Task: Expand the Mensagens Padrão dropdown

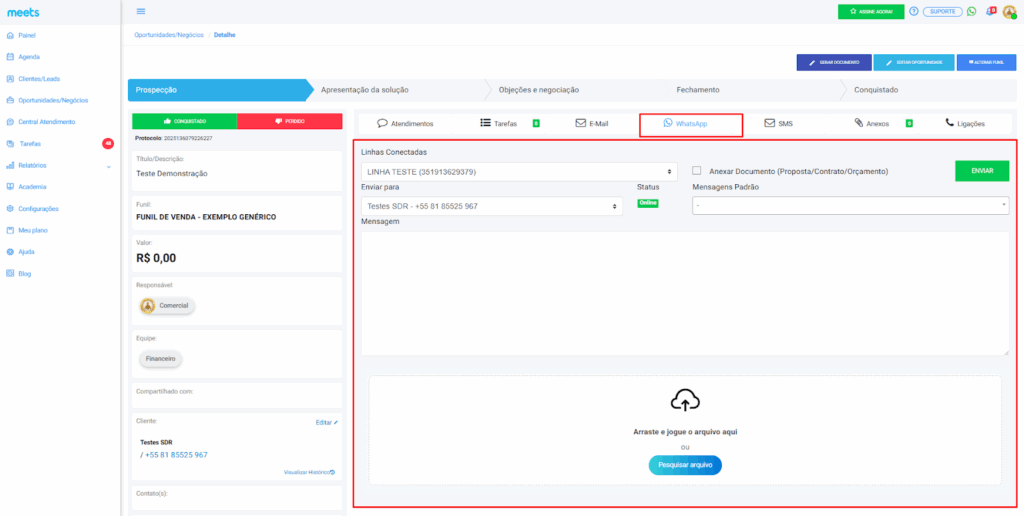Action: pyautogui.click(x=850, y=205)
